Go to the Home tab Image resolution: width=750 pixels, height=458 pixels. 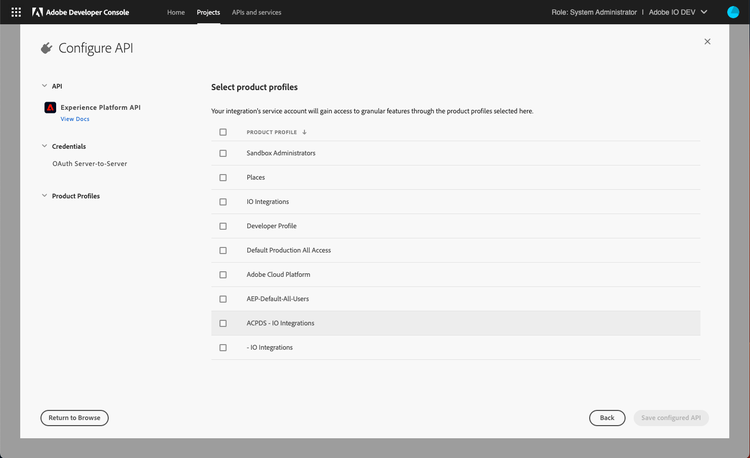tap(176, 12)
